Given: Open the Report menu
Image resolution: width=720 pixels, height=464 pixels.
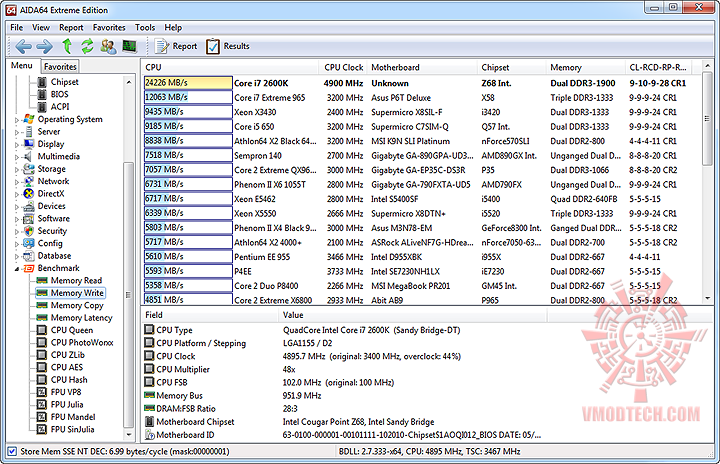Looking at the screenshot, I should click(71, 28).
